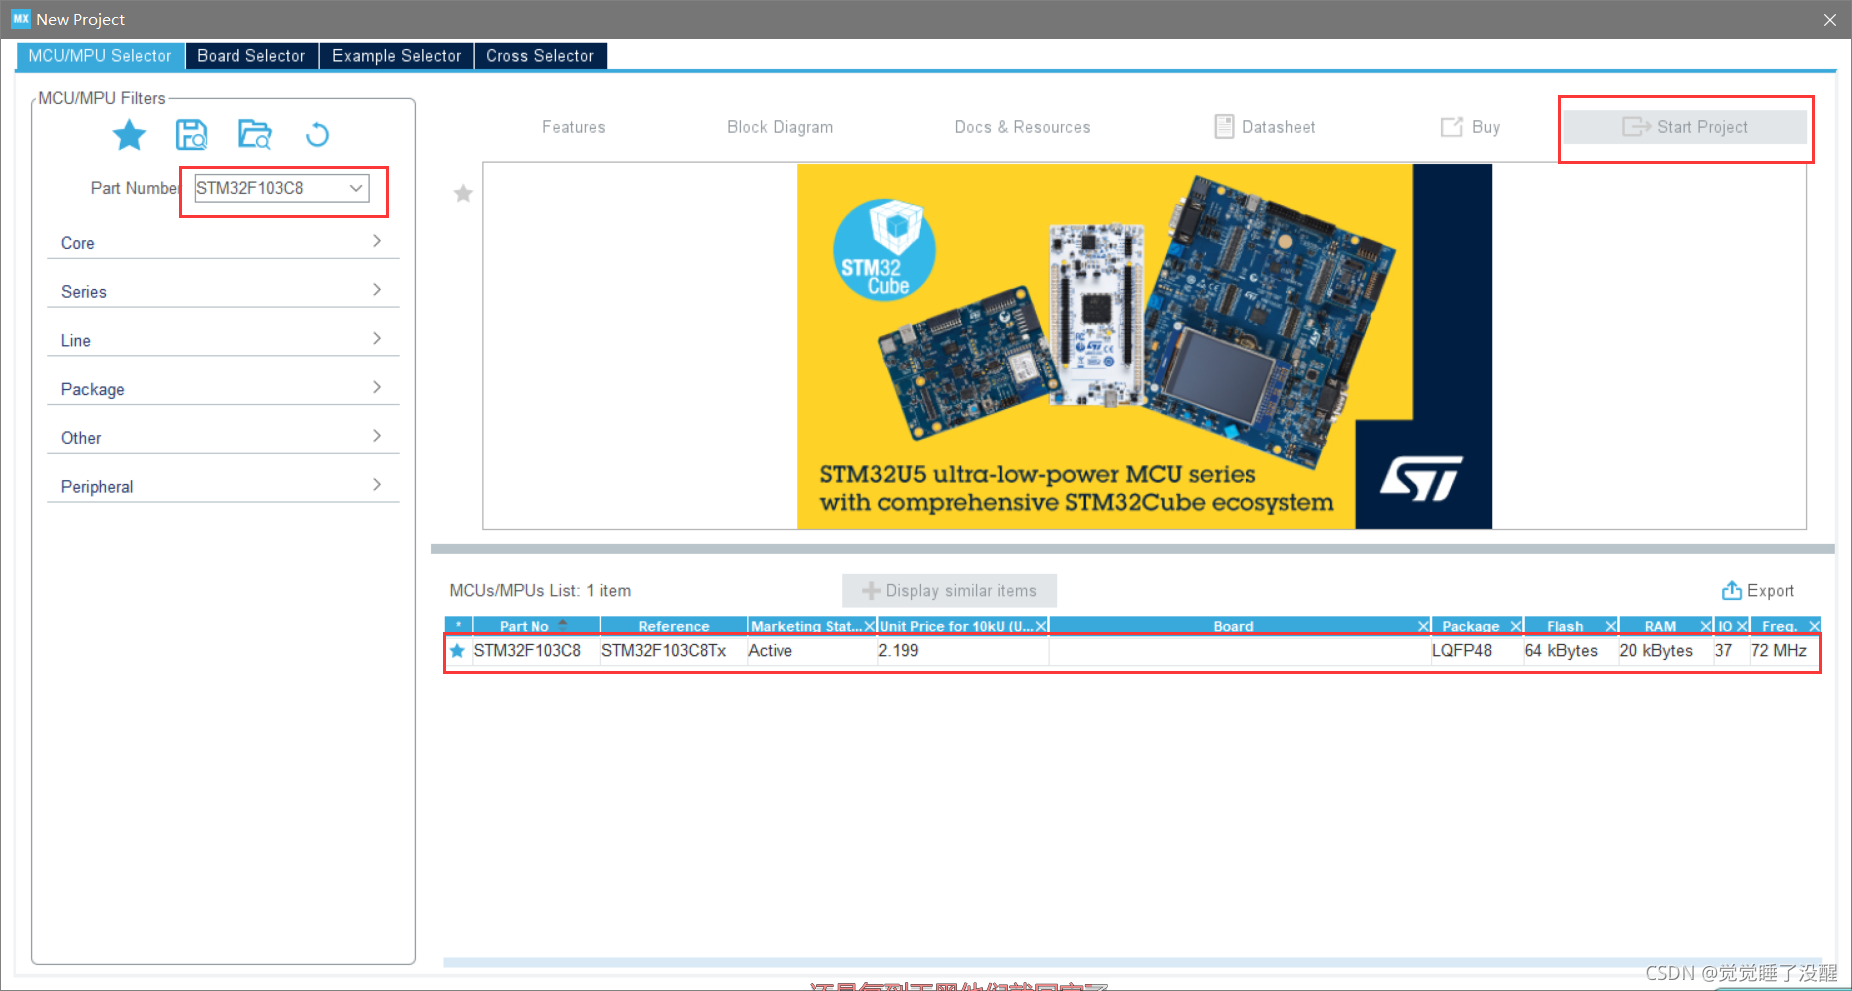This screenshot has width=1852, height=991.
Task: Open Docs & Resources view
Action: (x=1022, y=127)
